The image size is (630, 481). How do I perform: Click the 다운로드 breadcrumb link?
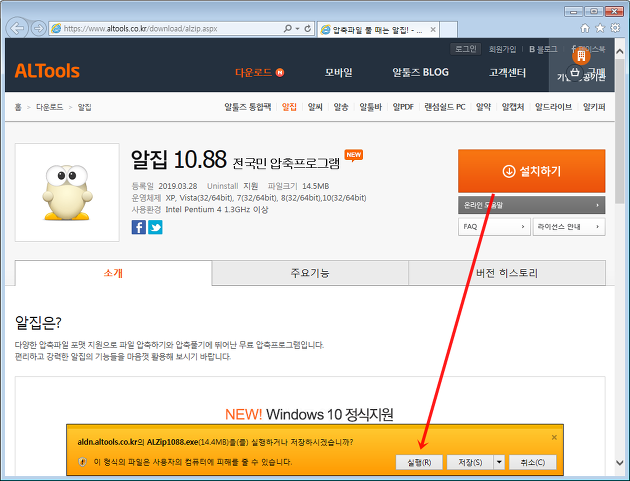click(49, 107)
